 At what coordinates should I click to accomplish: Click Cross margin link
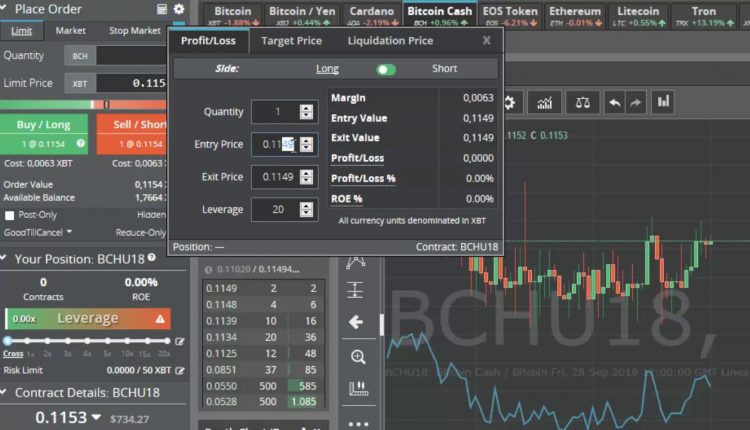pyautogui.click(x=13, y=353)
